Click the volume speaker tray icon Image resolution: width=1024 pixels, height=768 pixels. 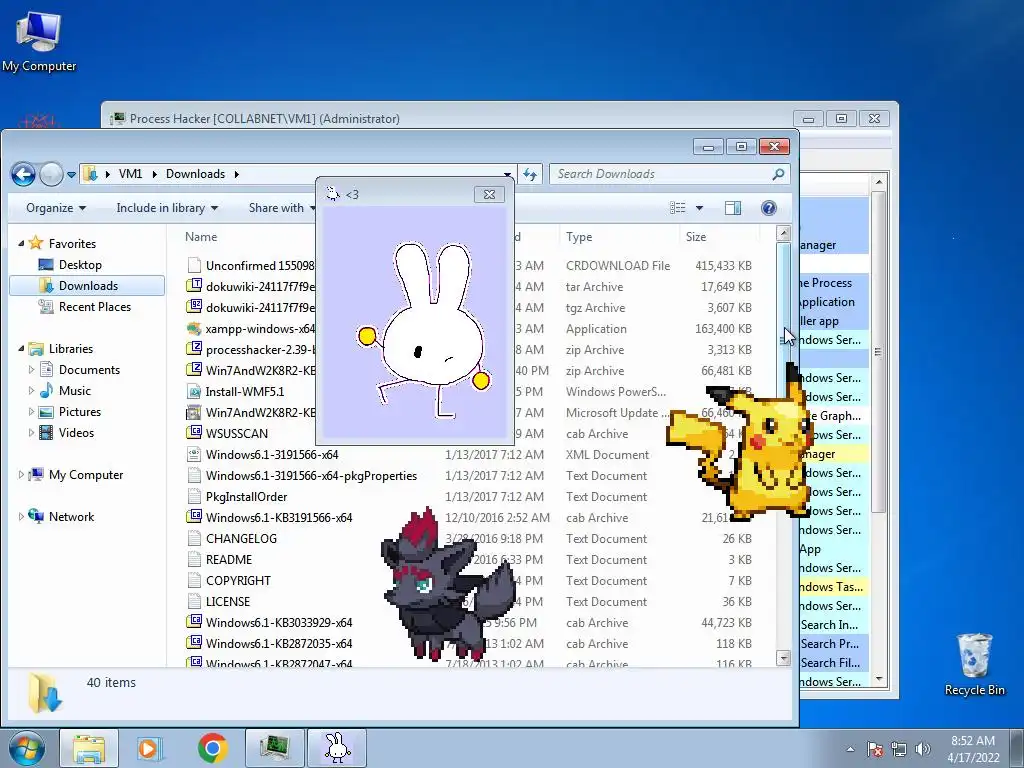(x=923, y=749)
